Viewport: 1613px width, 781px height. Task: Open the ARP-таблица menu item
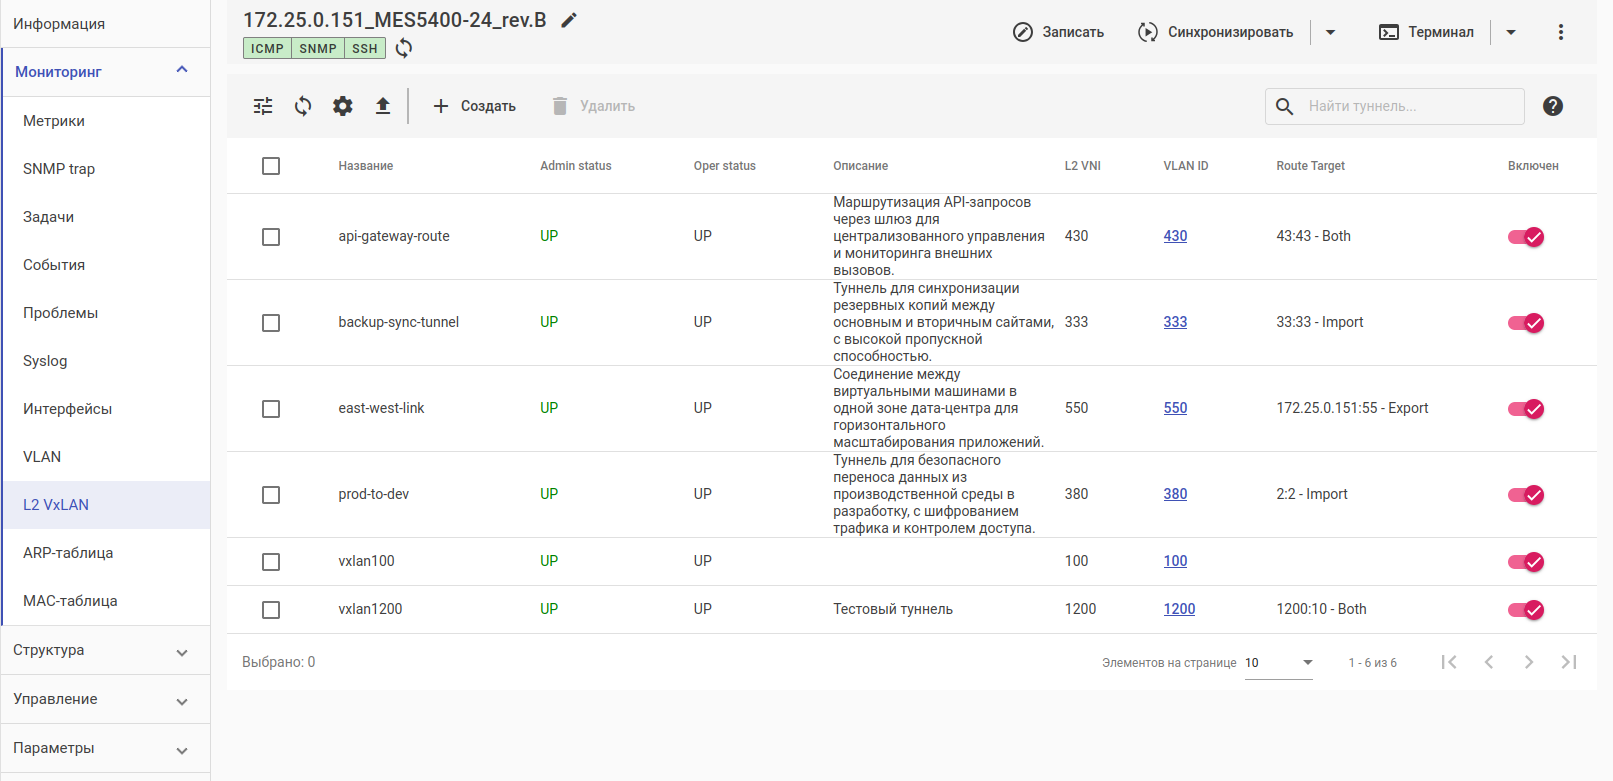(x=68, y=553)
